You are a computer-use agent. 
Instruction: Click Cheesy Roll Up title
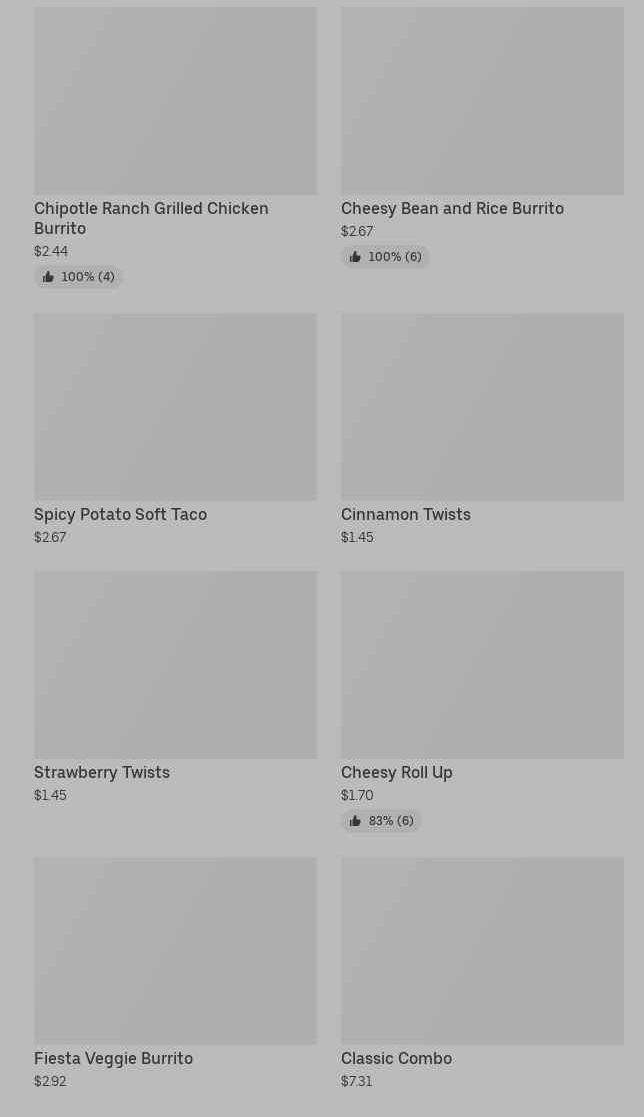[396, 773]
